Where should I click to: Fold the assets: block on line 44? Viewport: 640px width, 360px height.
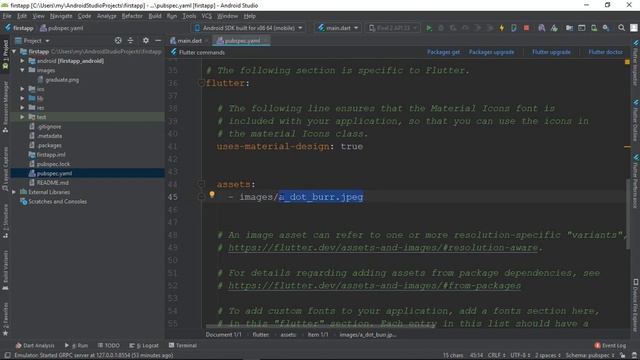201,184
